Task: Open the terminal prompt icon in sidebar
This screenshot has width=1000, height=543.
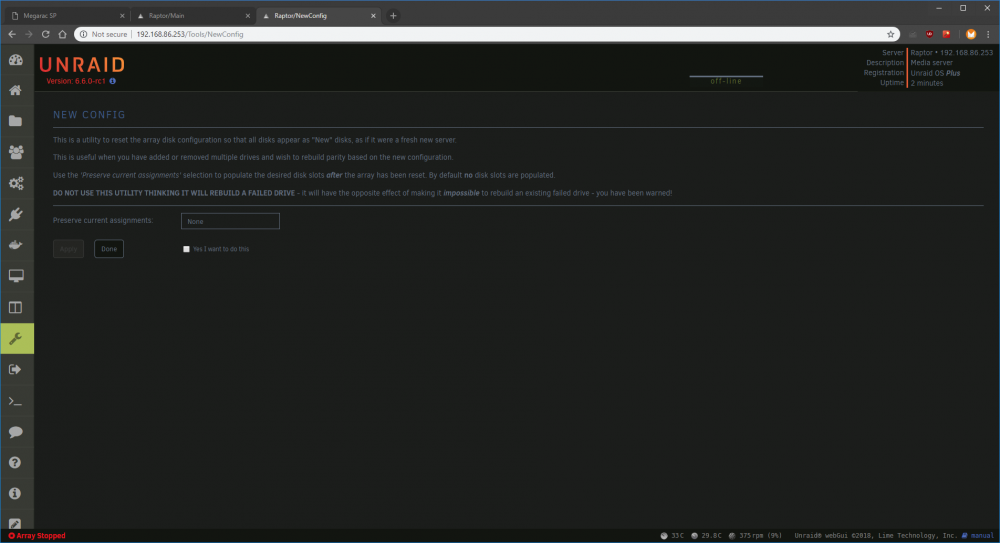Action: (16, 401)
